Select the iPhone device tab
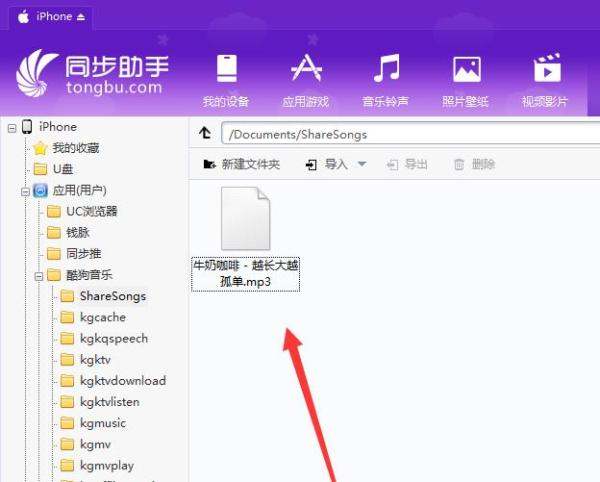 click(x=52, y=17)
